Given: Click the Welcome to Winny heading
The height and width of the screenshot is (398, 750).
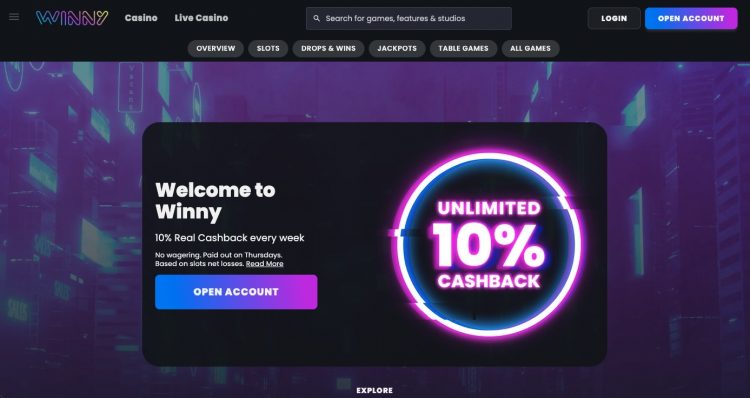Looking at the screenshot, I should [x=215, y=201].
